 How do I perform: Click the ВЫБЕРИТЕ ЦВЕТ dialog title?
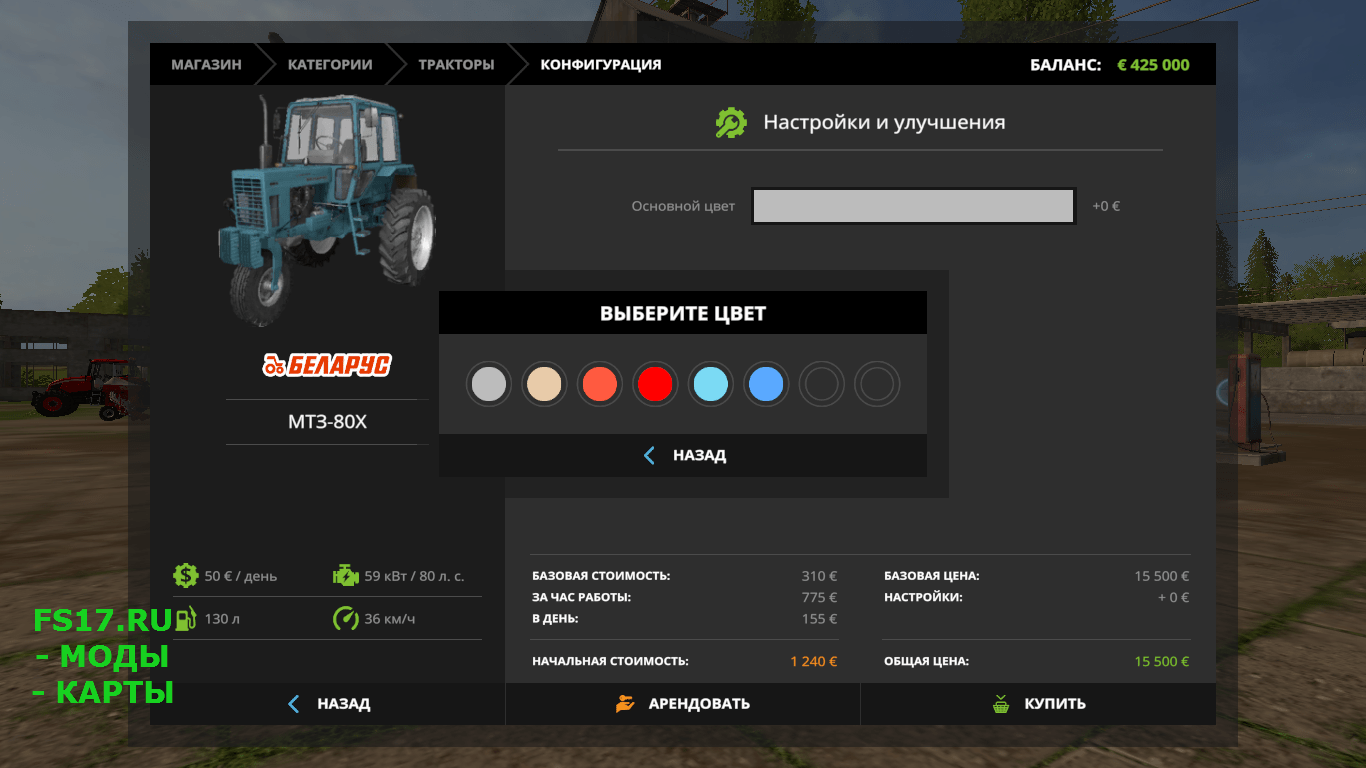(683, 313)
